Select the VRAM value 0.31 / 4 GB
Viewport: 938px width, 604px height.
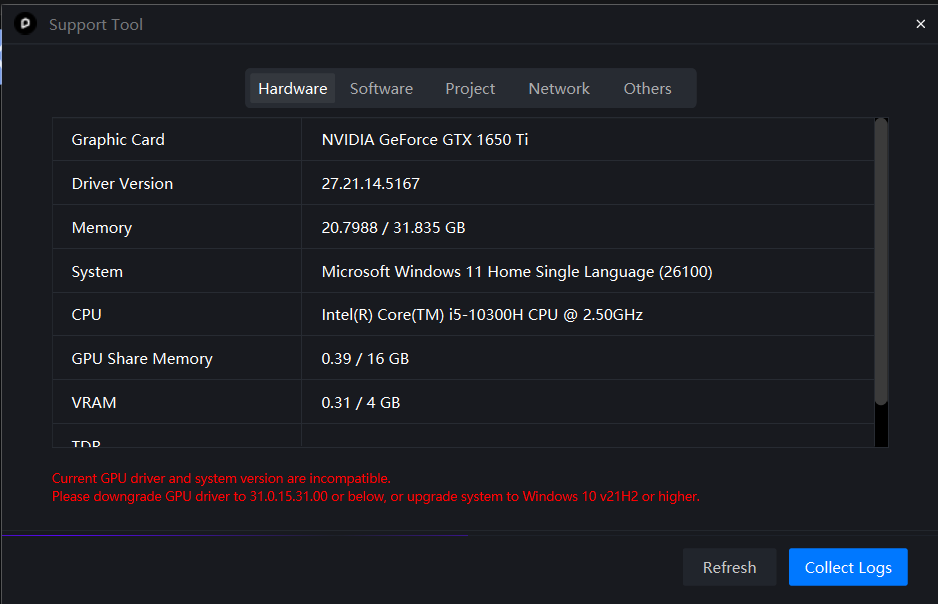[360, 403]
